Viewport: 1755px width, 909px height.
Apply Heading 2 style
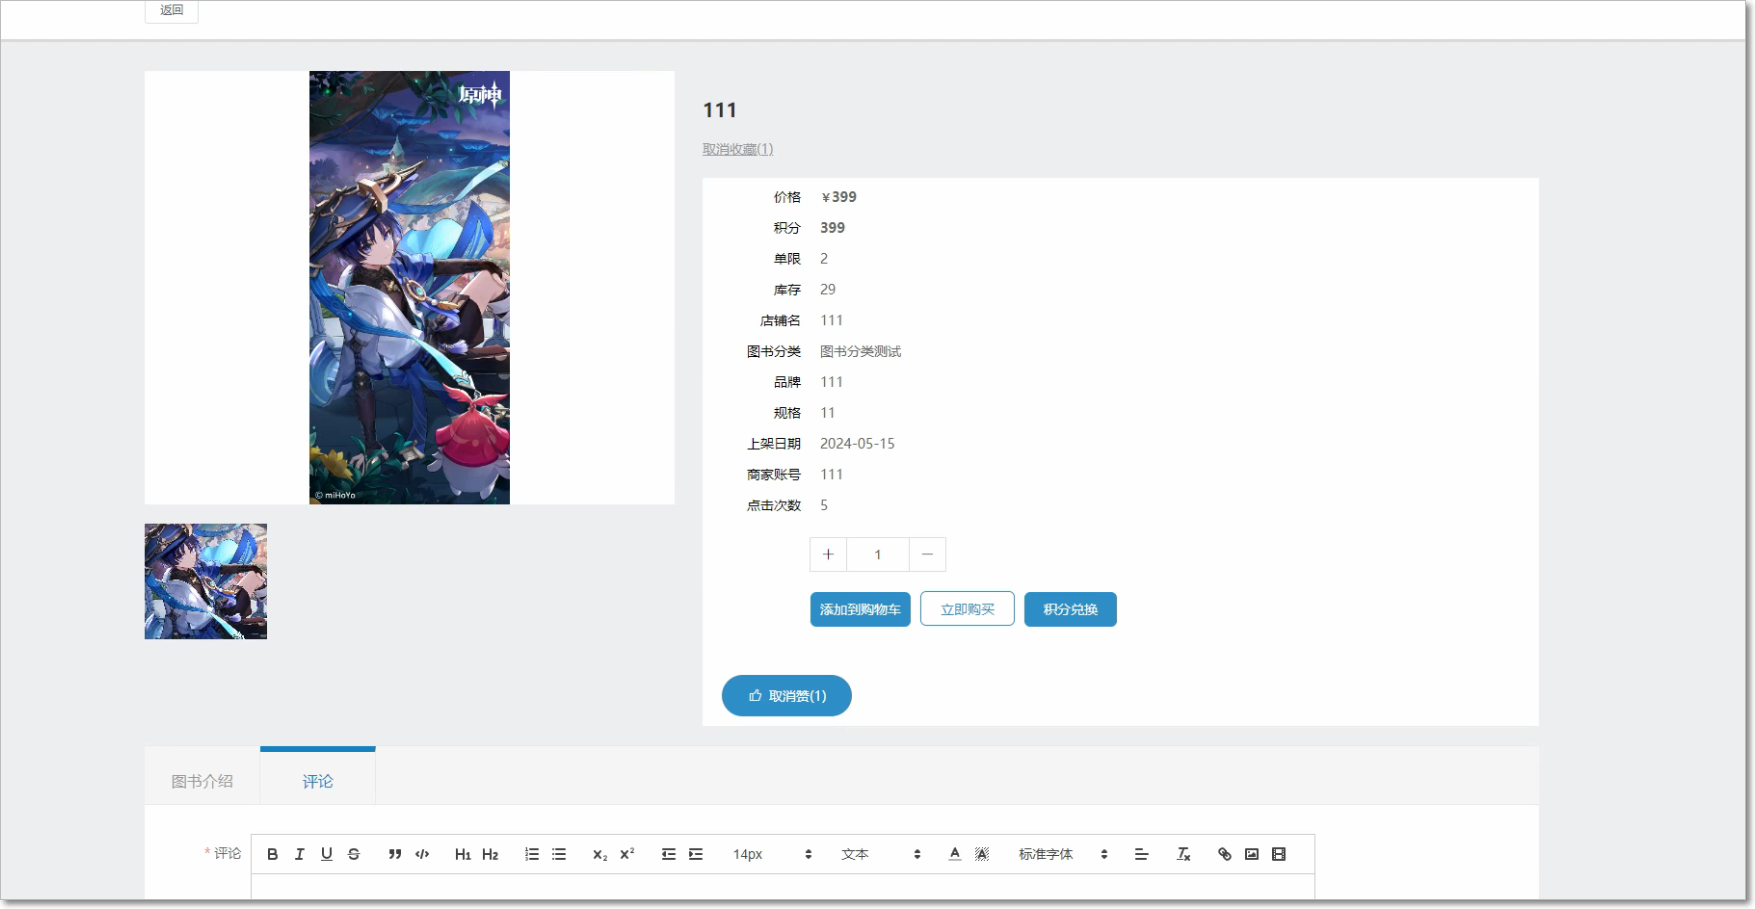coord(490,854)
